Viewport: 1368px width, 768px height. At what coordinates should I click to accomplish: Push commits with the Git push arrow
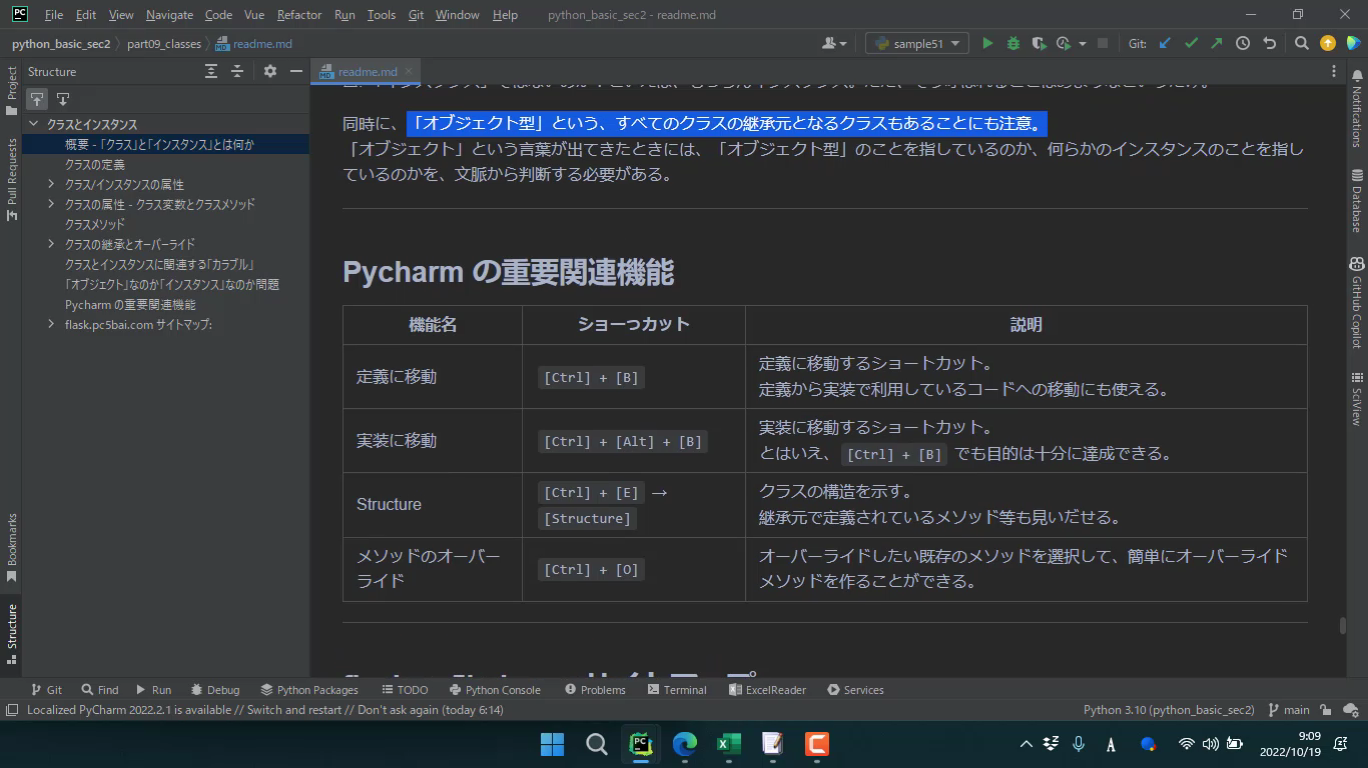1216,43
